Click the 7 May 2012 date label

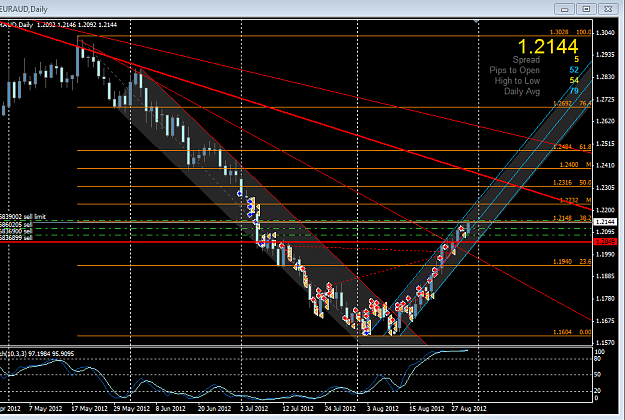coord(45,409)
